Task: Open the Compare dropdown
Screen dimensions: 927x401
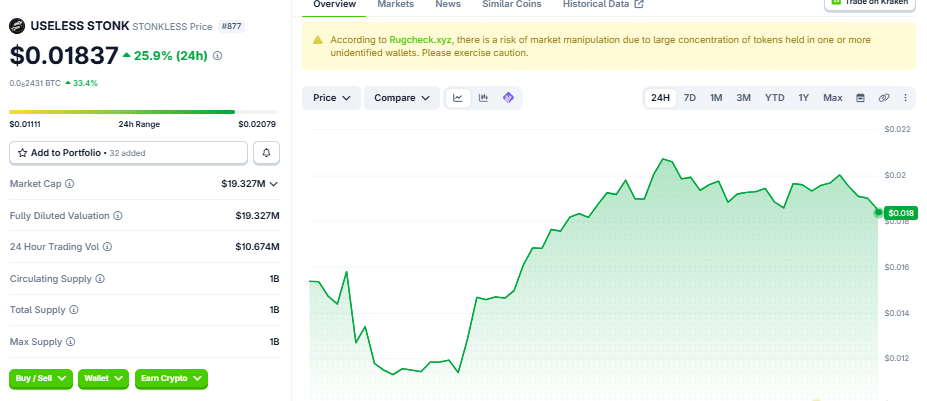Action: tap(402, 98)
